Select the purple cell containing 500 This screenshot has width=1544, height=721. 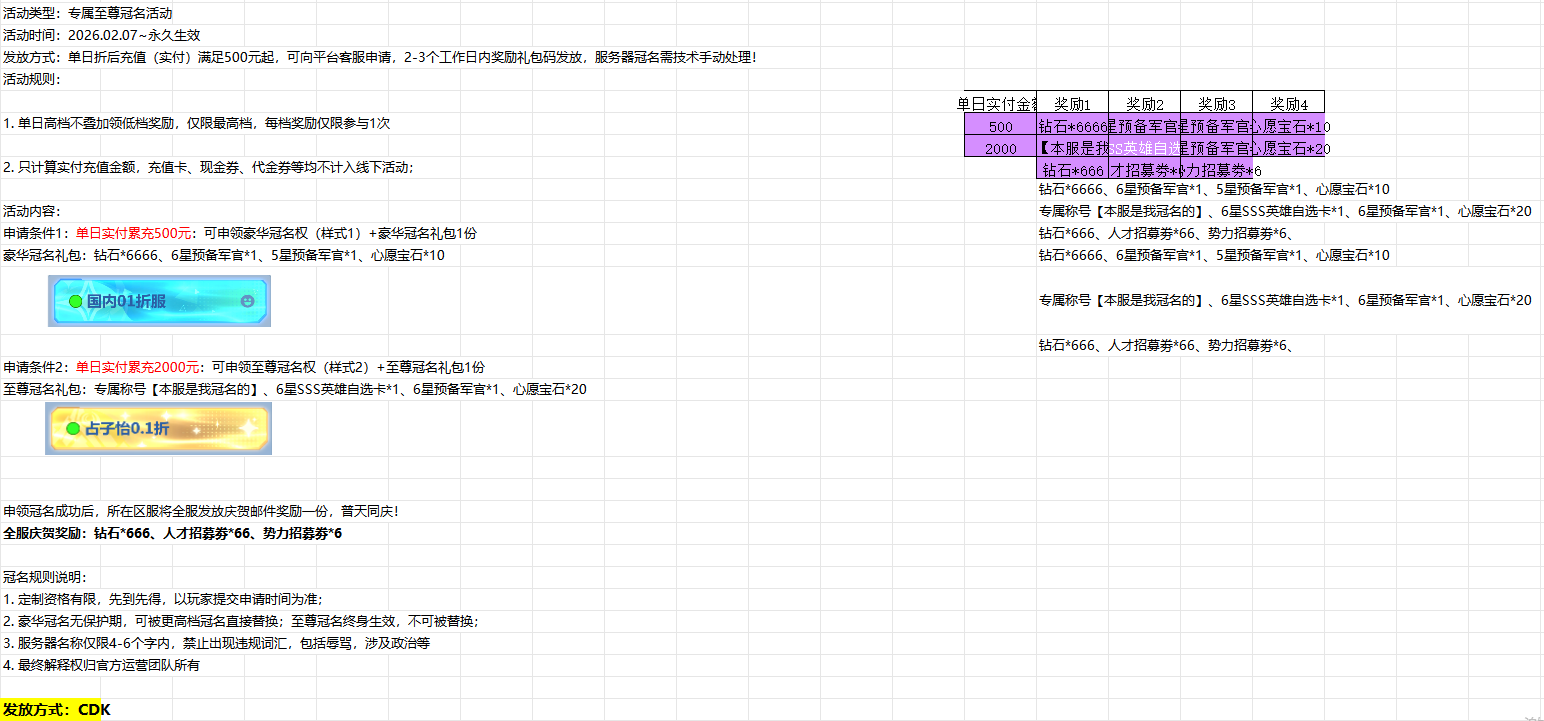click(x=1000, y=126)
